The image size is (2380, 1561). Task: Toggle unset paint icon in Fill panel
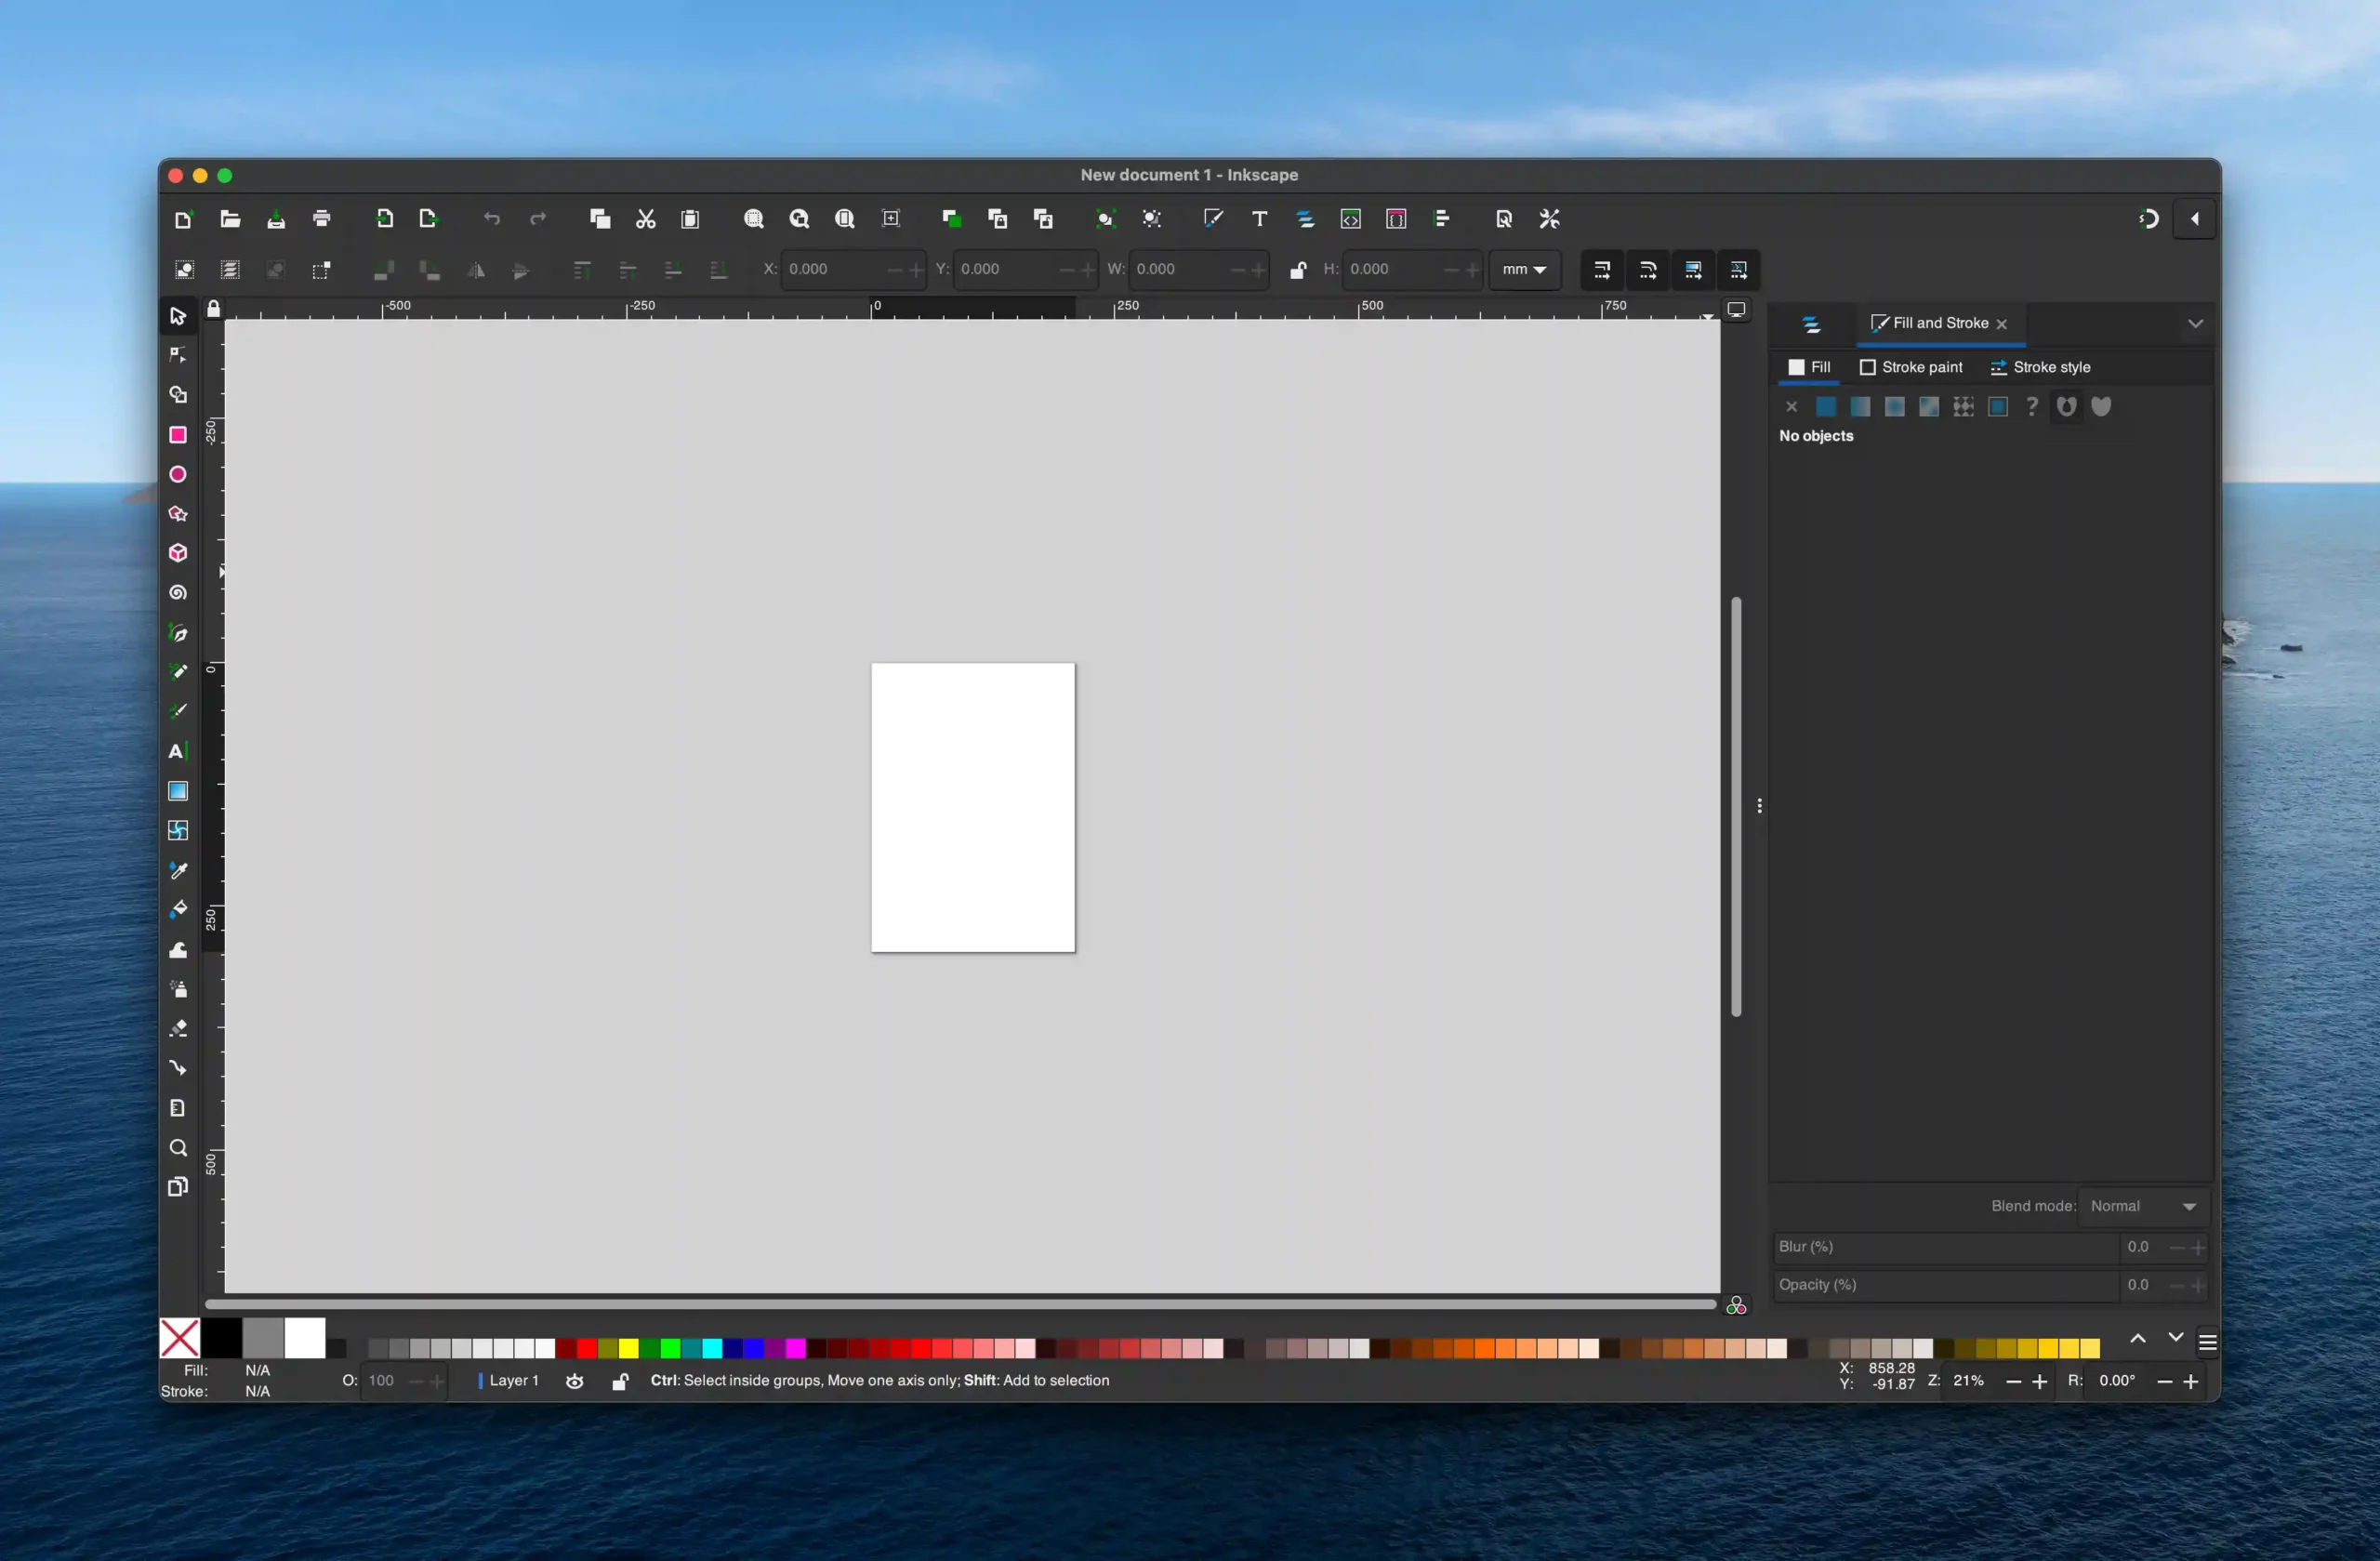coord(2031,406)
